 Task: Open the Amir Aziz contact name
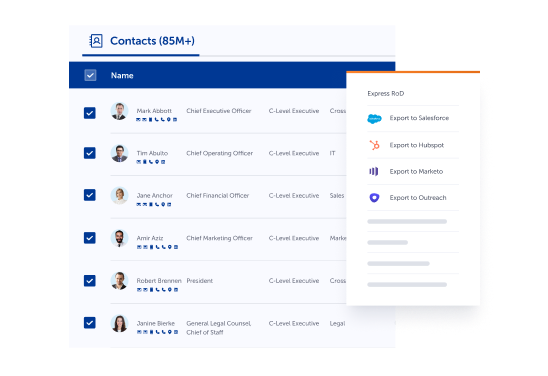[150, 238]
